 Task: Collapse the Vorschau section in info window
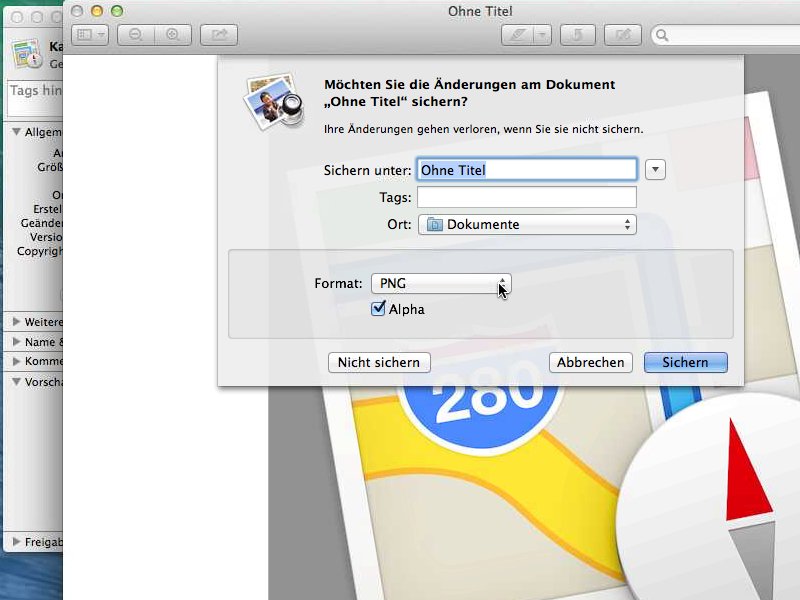pyautogui.click(x=16, y=381)
